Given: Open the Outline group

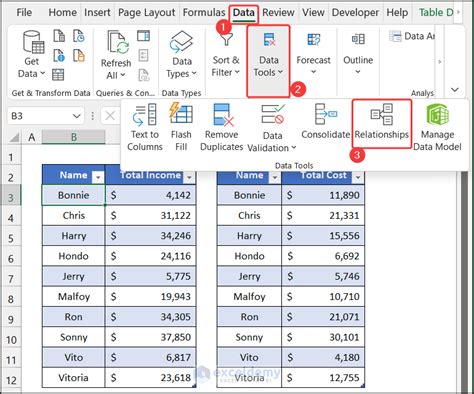Looking at the screenshot, I should (x=358, y=54).
